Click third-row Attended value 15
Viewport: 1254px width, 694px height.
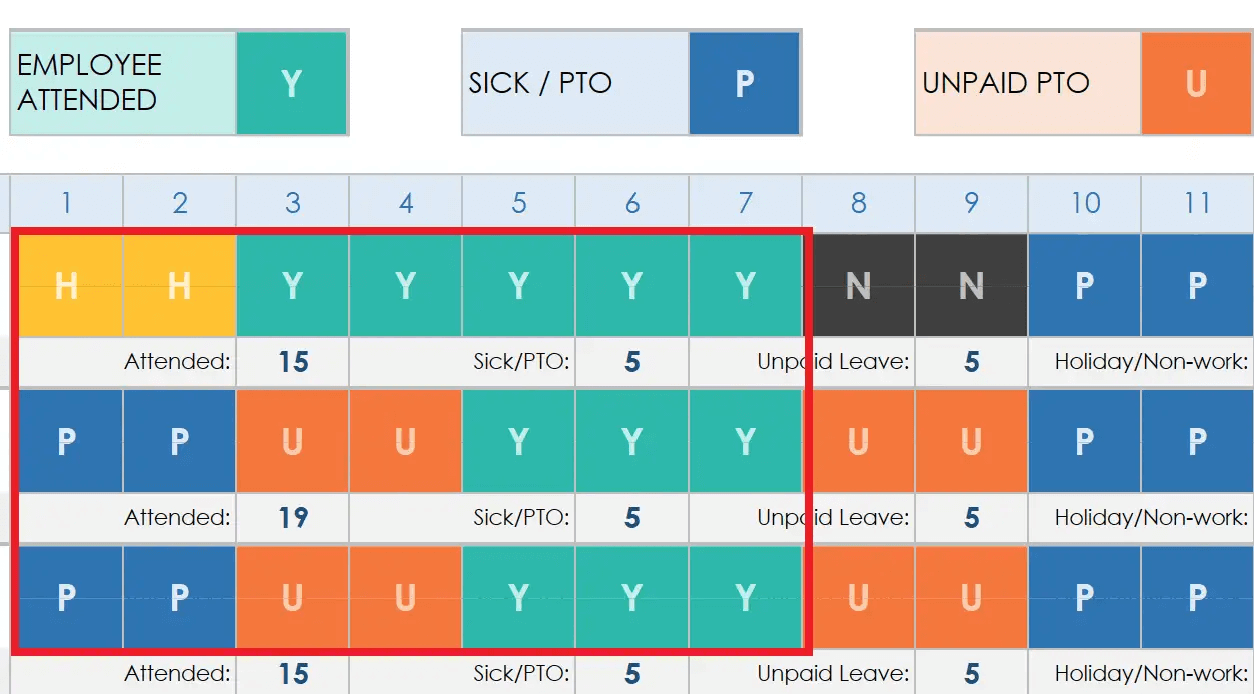(x=293, y=673)
